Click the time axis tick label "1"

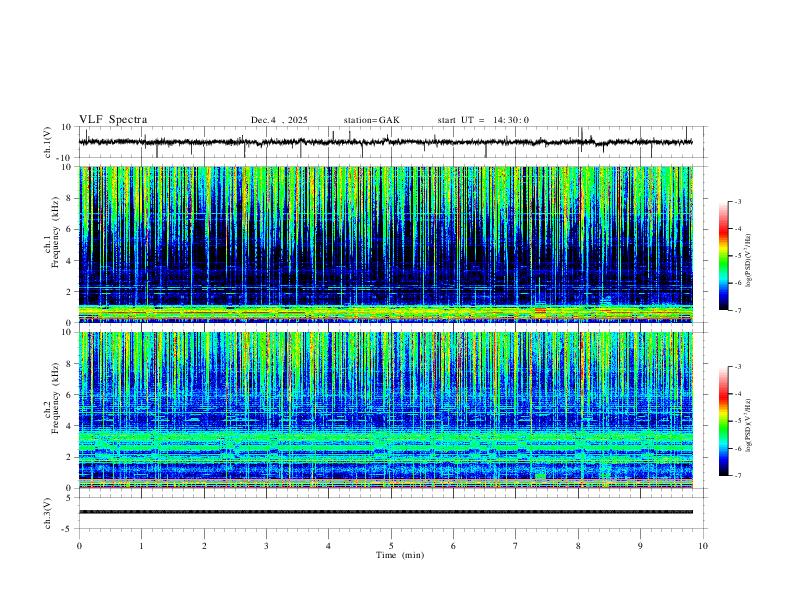pos(141,546)
